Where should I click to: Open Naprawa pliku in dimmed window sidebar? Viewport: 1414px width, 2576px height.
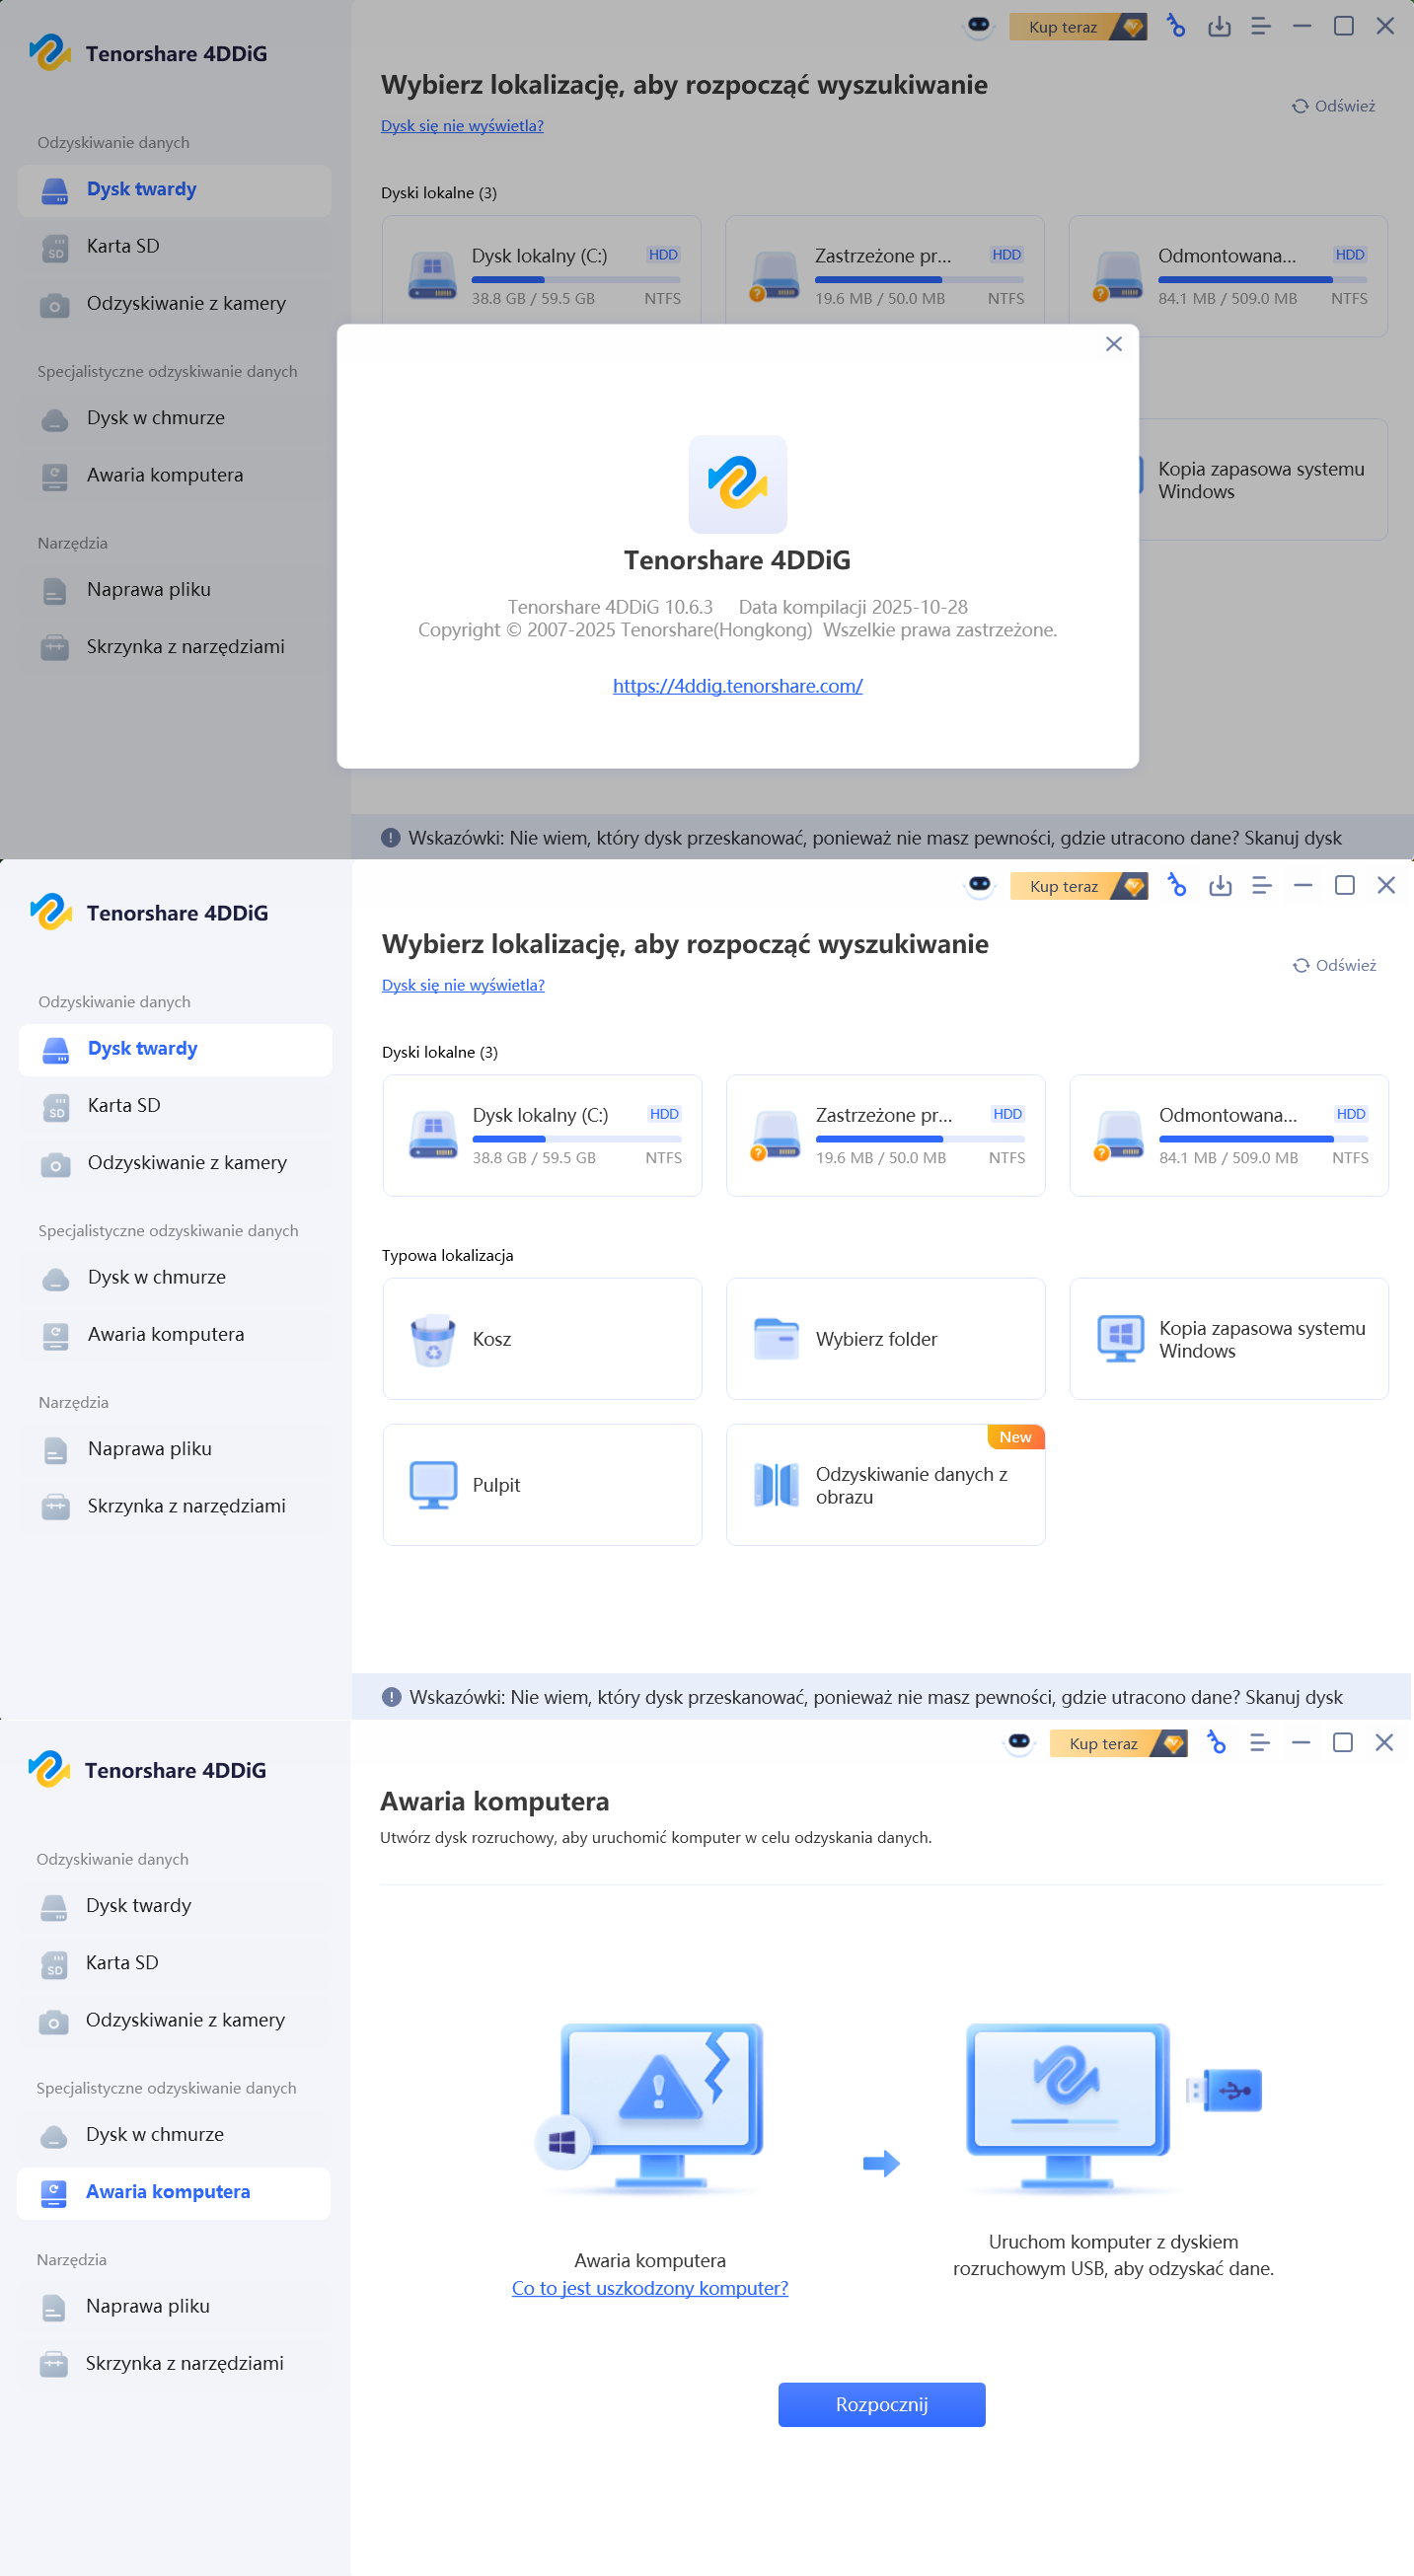click(x=174, y=590)
